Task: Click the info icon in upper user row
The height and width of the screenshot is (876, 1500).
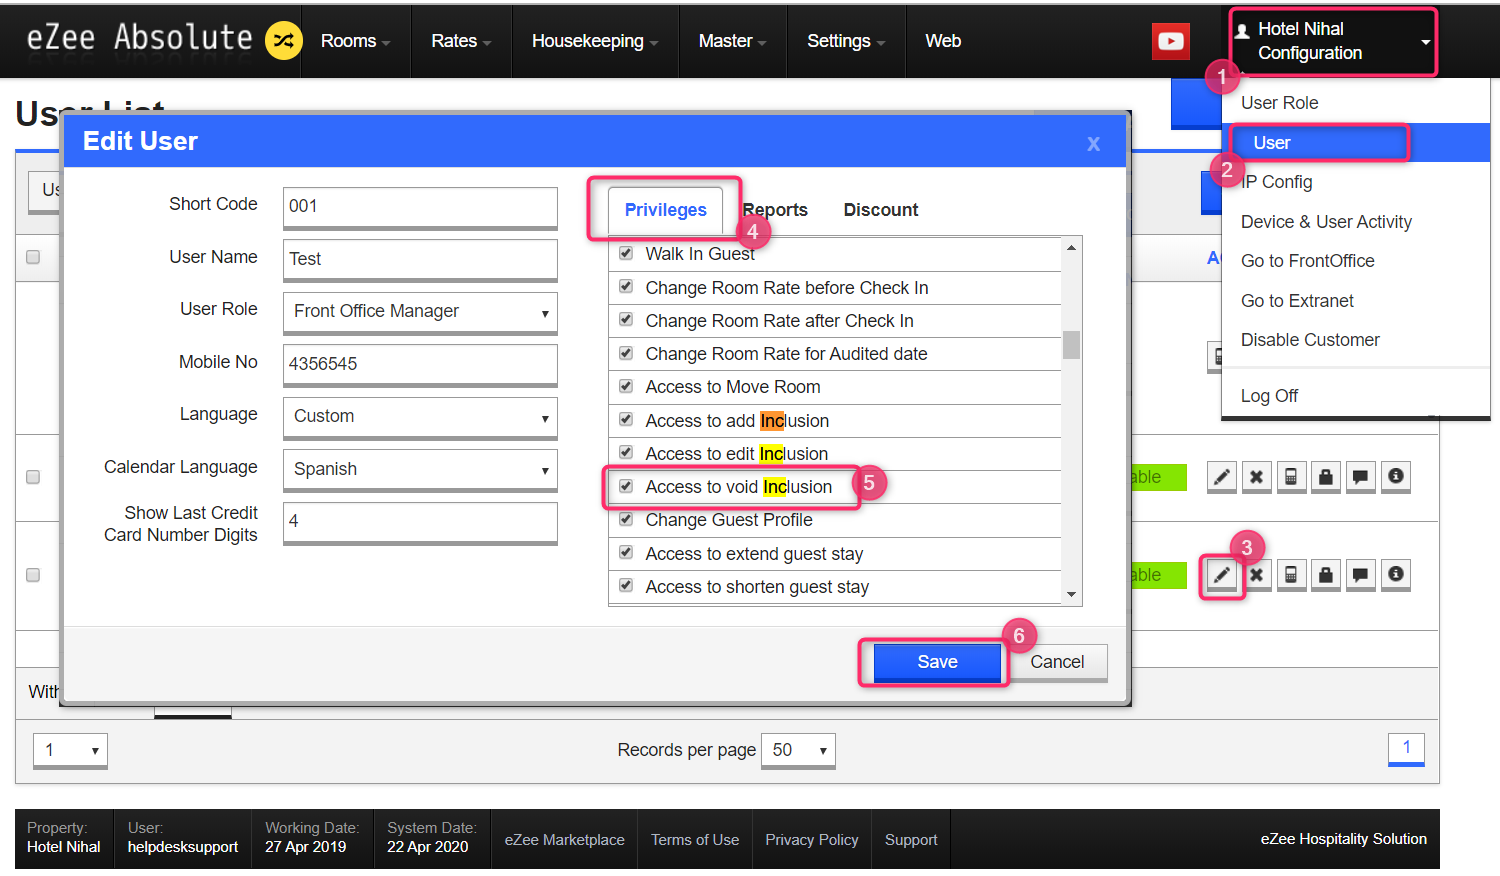Action: 1396,477
